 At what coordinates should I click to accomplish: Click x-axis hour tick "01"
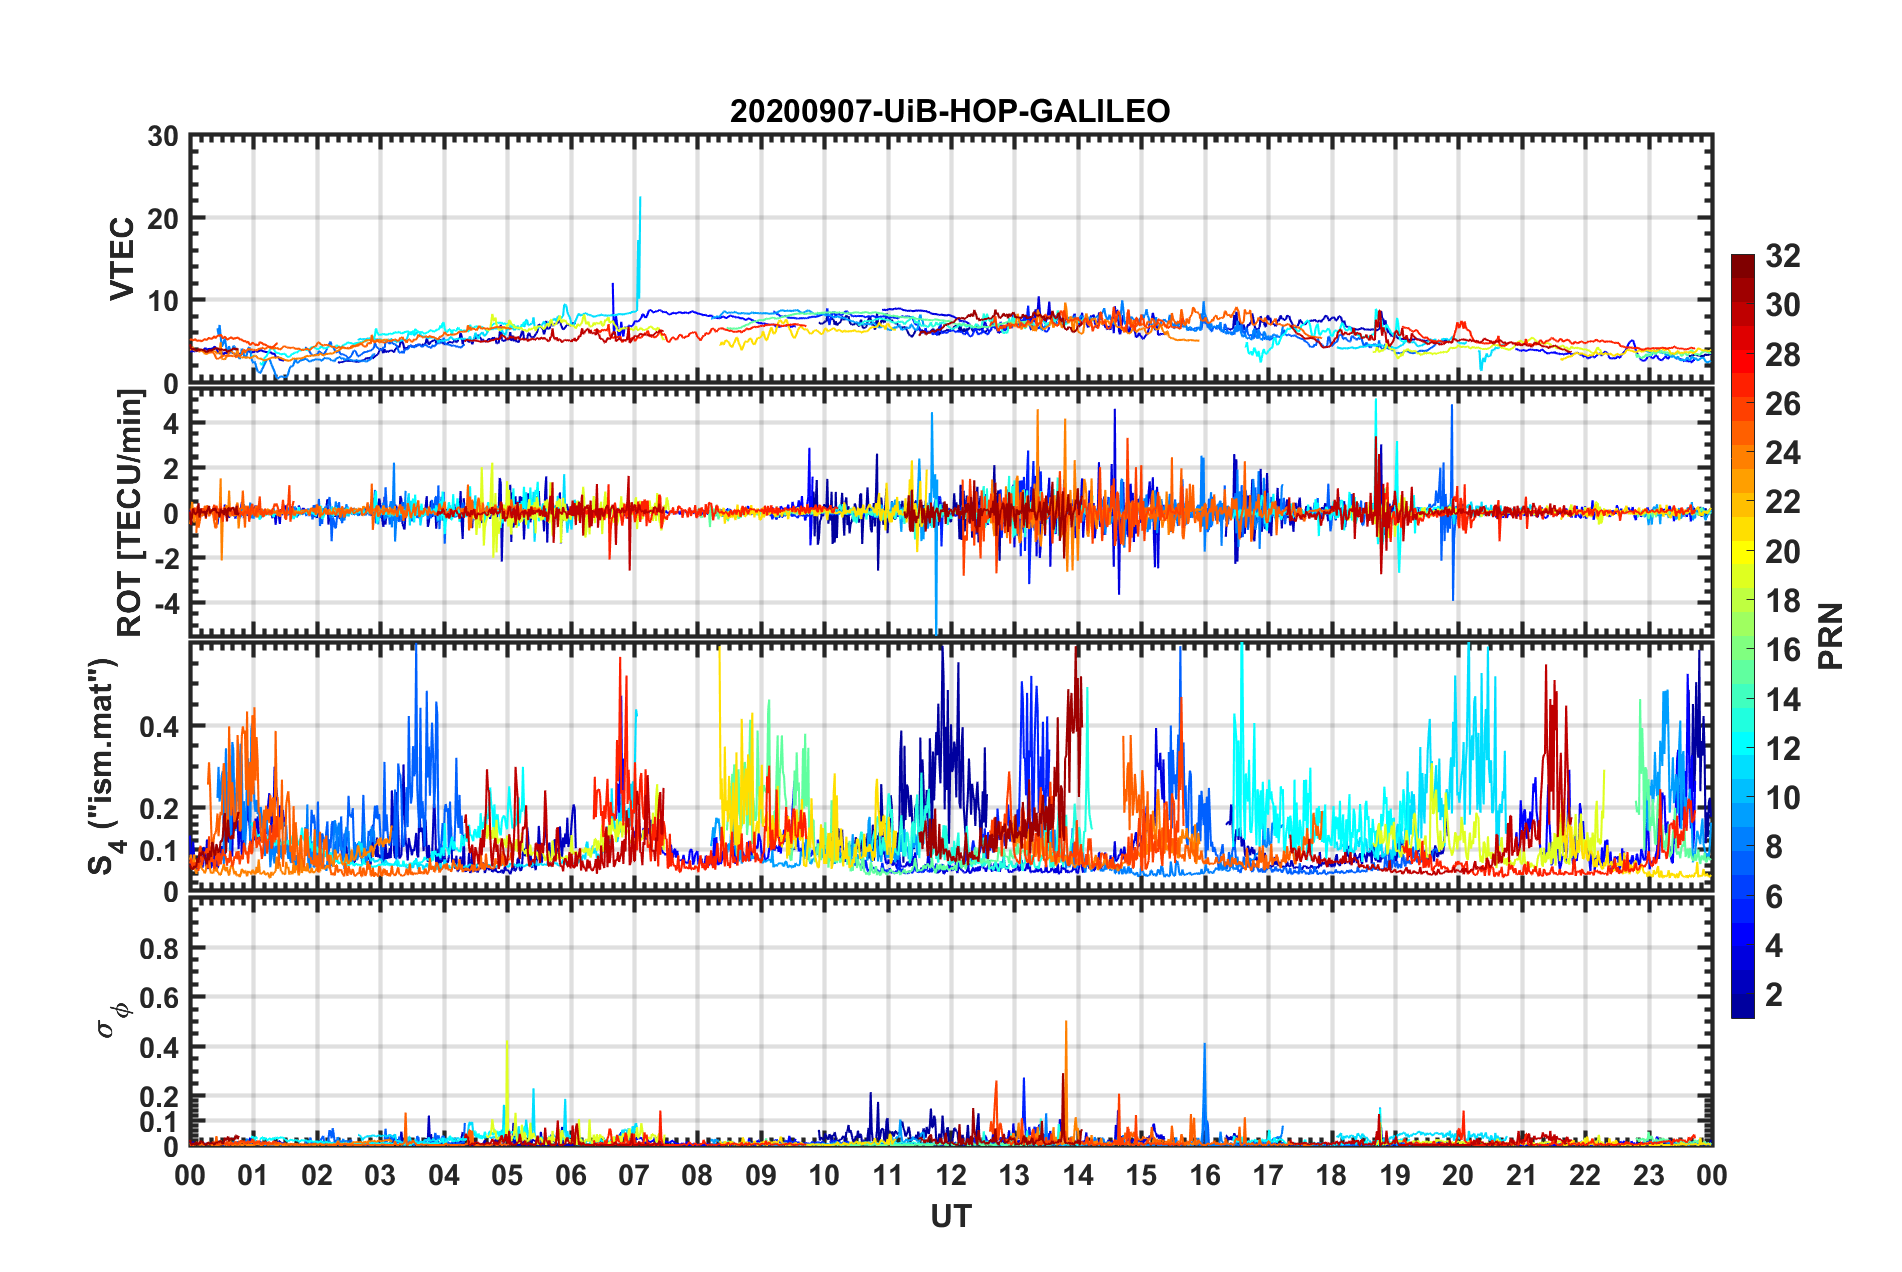pos(253,1175)
